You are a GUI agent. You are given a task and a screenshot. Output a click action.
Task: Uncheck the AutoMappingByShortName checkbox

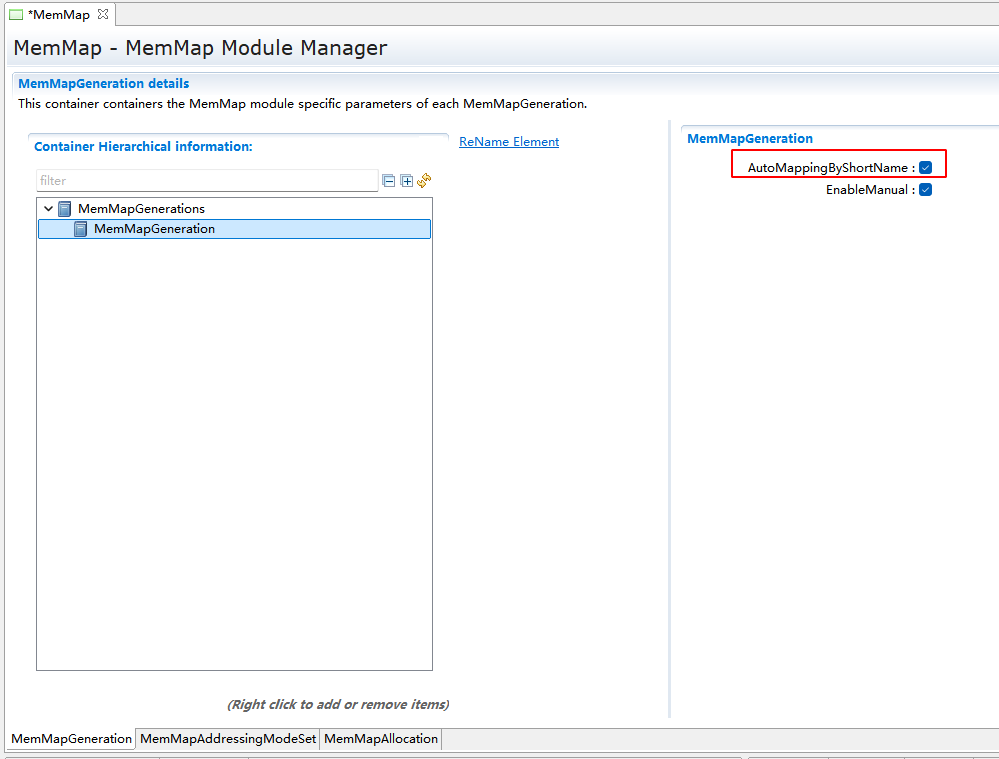coord(925,168)
